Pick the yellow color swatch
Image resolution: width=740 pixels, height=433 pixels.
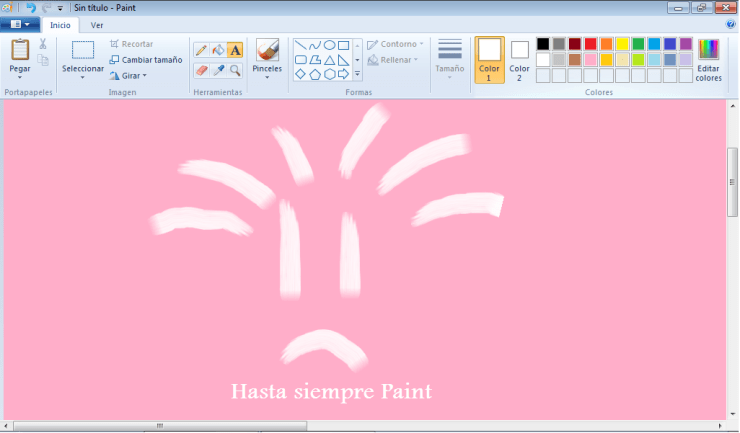(x=622, y=44)
